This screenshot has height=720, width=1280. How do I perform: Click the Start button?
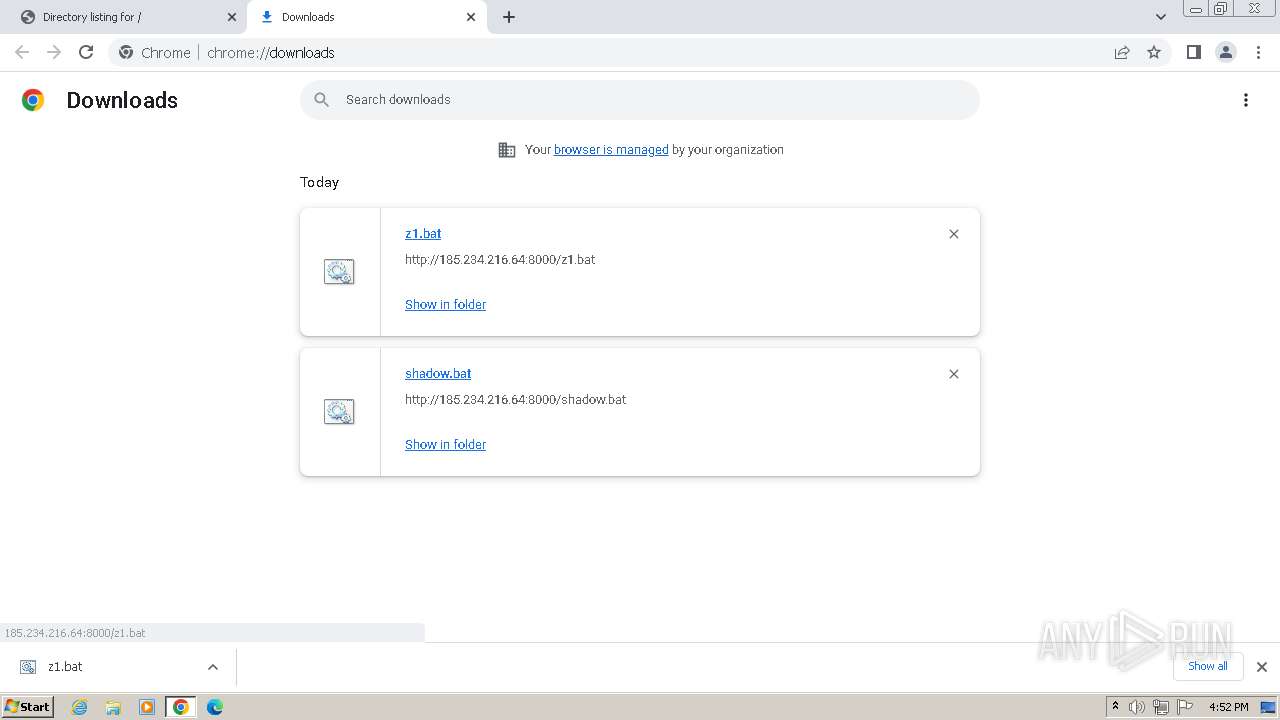click(x=27, y=707)
